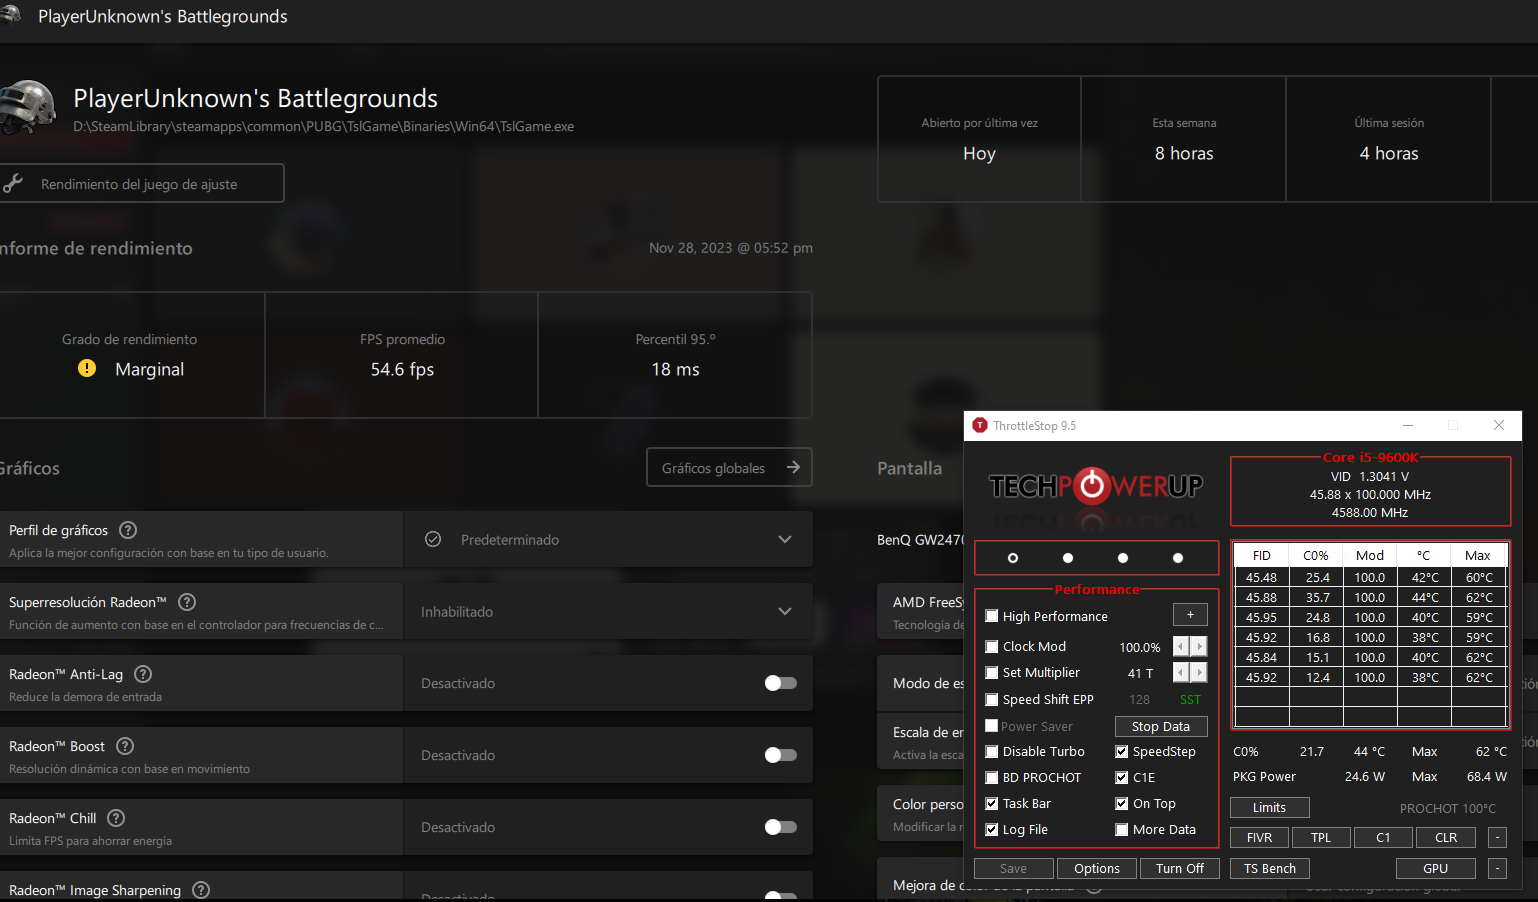Expand the Perfil de gráficos Predeterminado dropdown

pos(608,539)
